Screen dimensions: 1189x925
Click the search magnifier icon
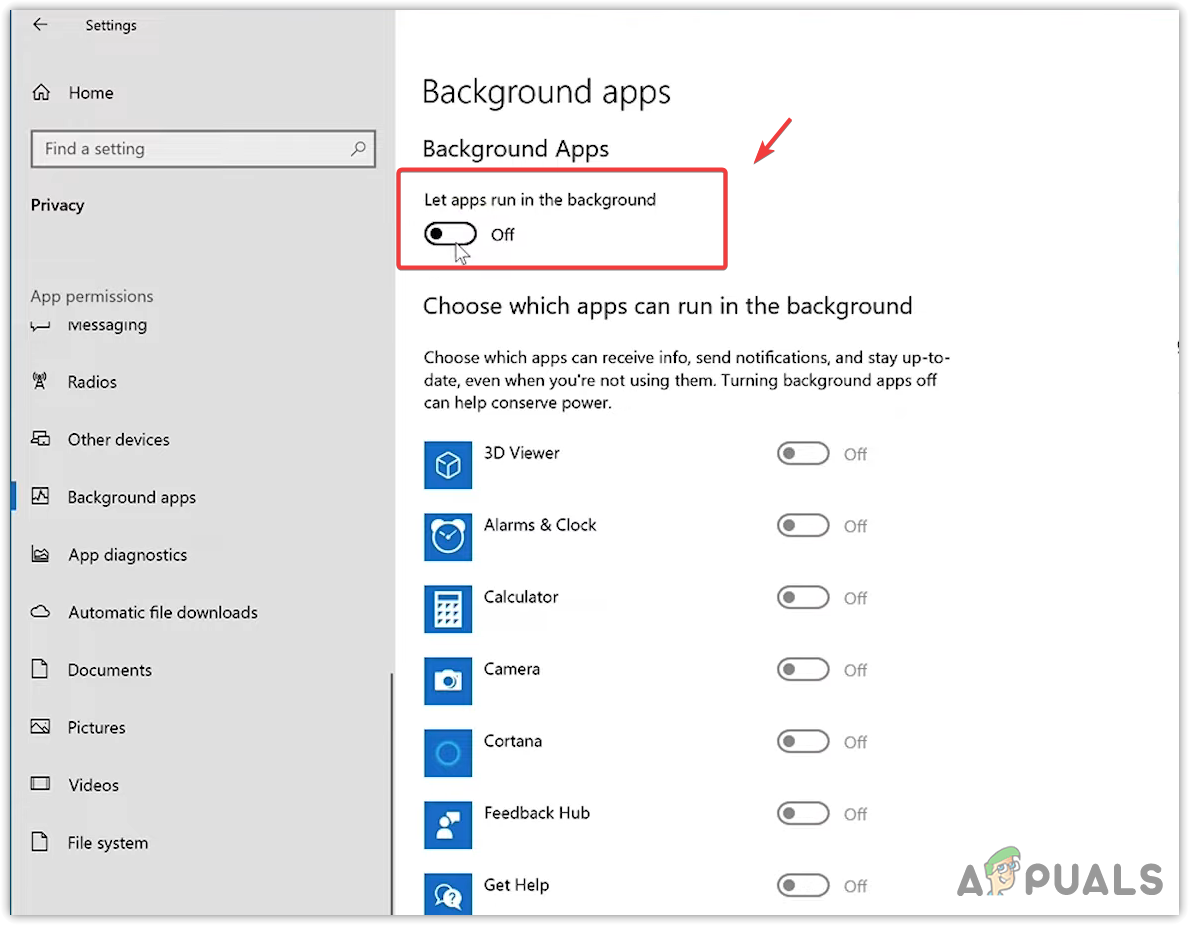click(358, 148)
